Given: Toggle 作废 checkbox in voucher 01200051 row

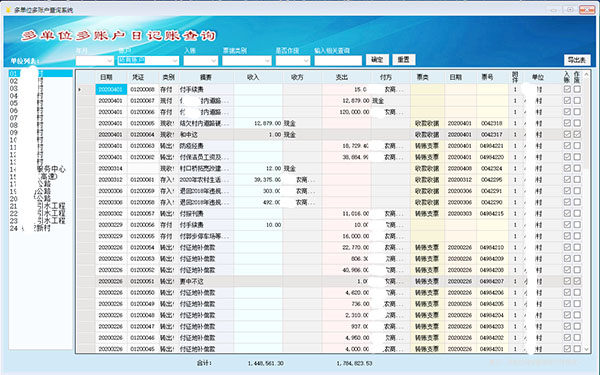Looking at the screenshot, I should [x=577, y=281].
